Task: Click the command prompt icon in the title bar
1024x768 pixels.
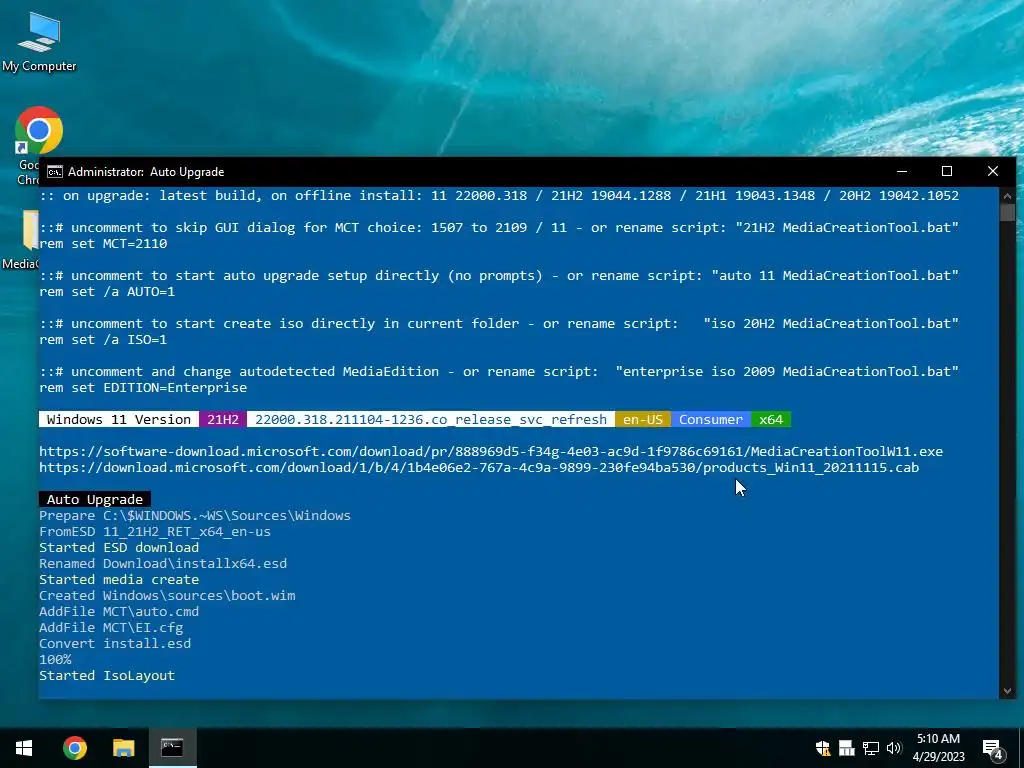Action: click(x=55, y=172)
